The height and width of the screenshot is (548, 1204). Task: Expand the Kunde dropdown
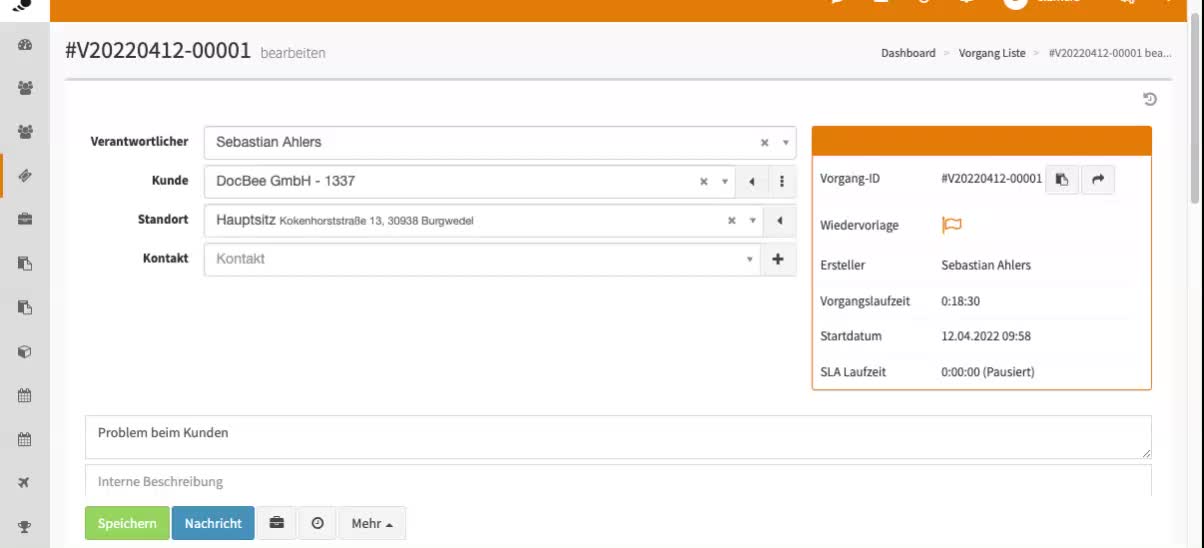click(x=724, y=182)
